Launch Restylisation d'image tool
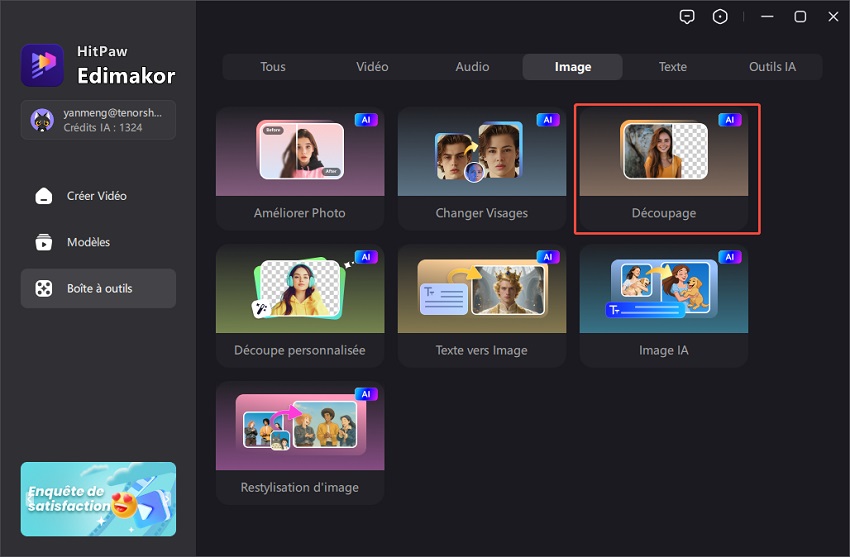Image resolution: width=850 pixels, height=557 pixels. point(300,441)
